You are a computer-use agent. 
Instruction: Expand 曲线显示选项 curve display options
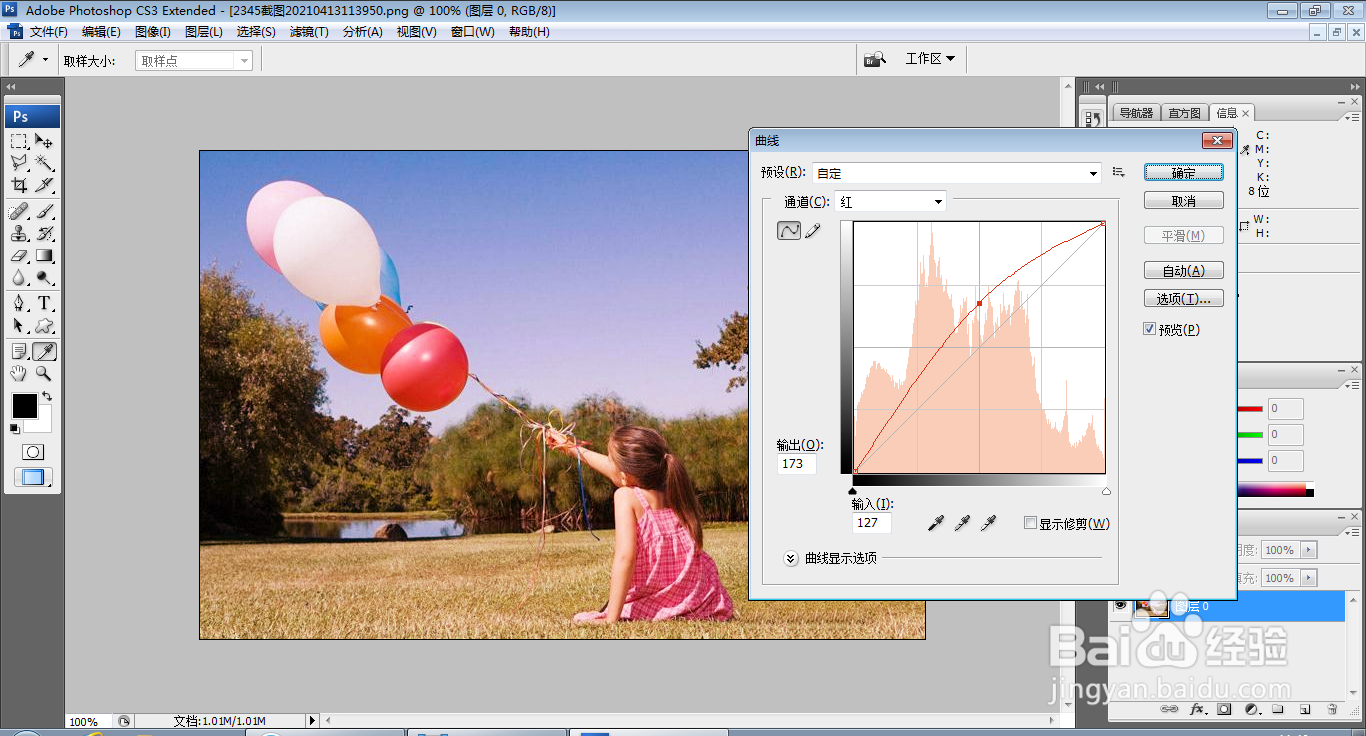click(791, 558)
